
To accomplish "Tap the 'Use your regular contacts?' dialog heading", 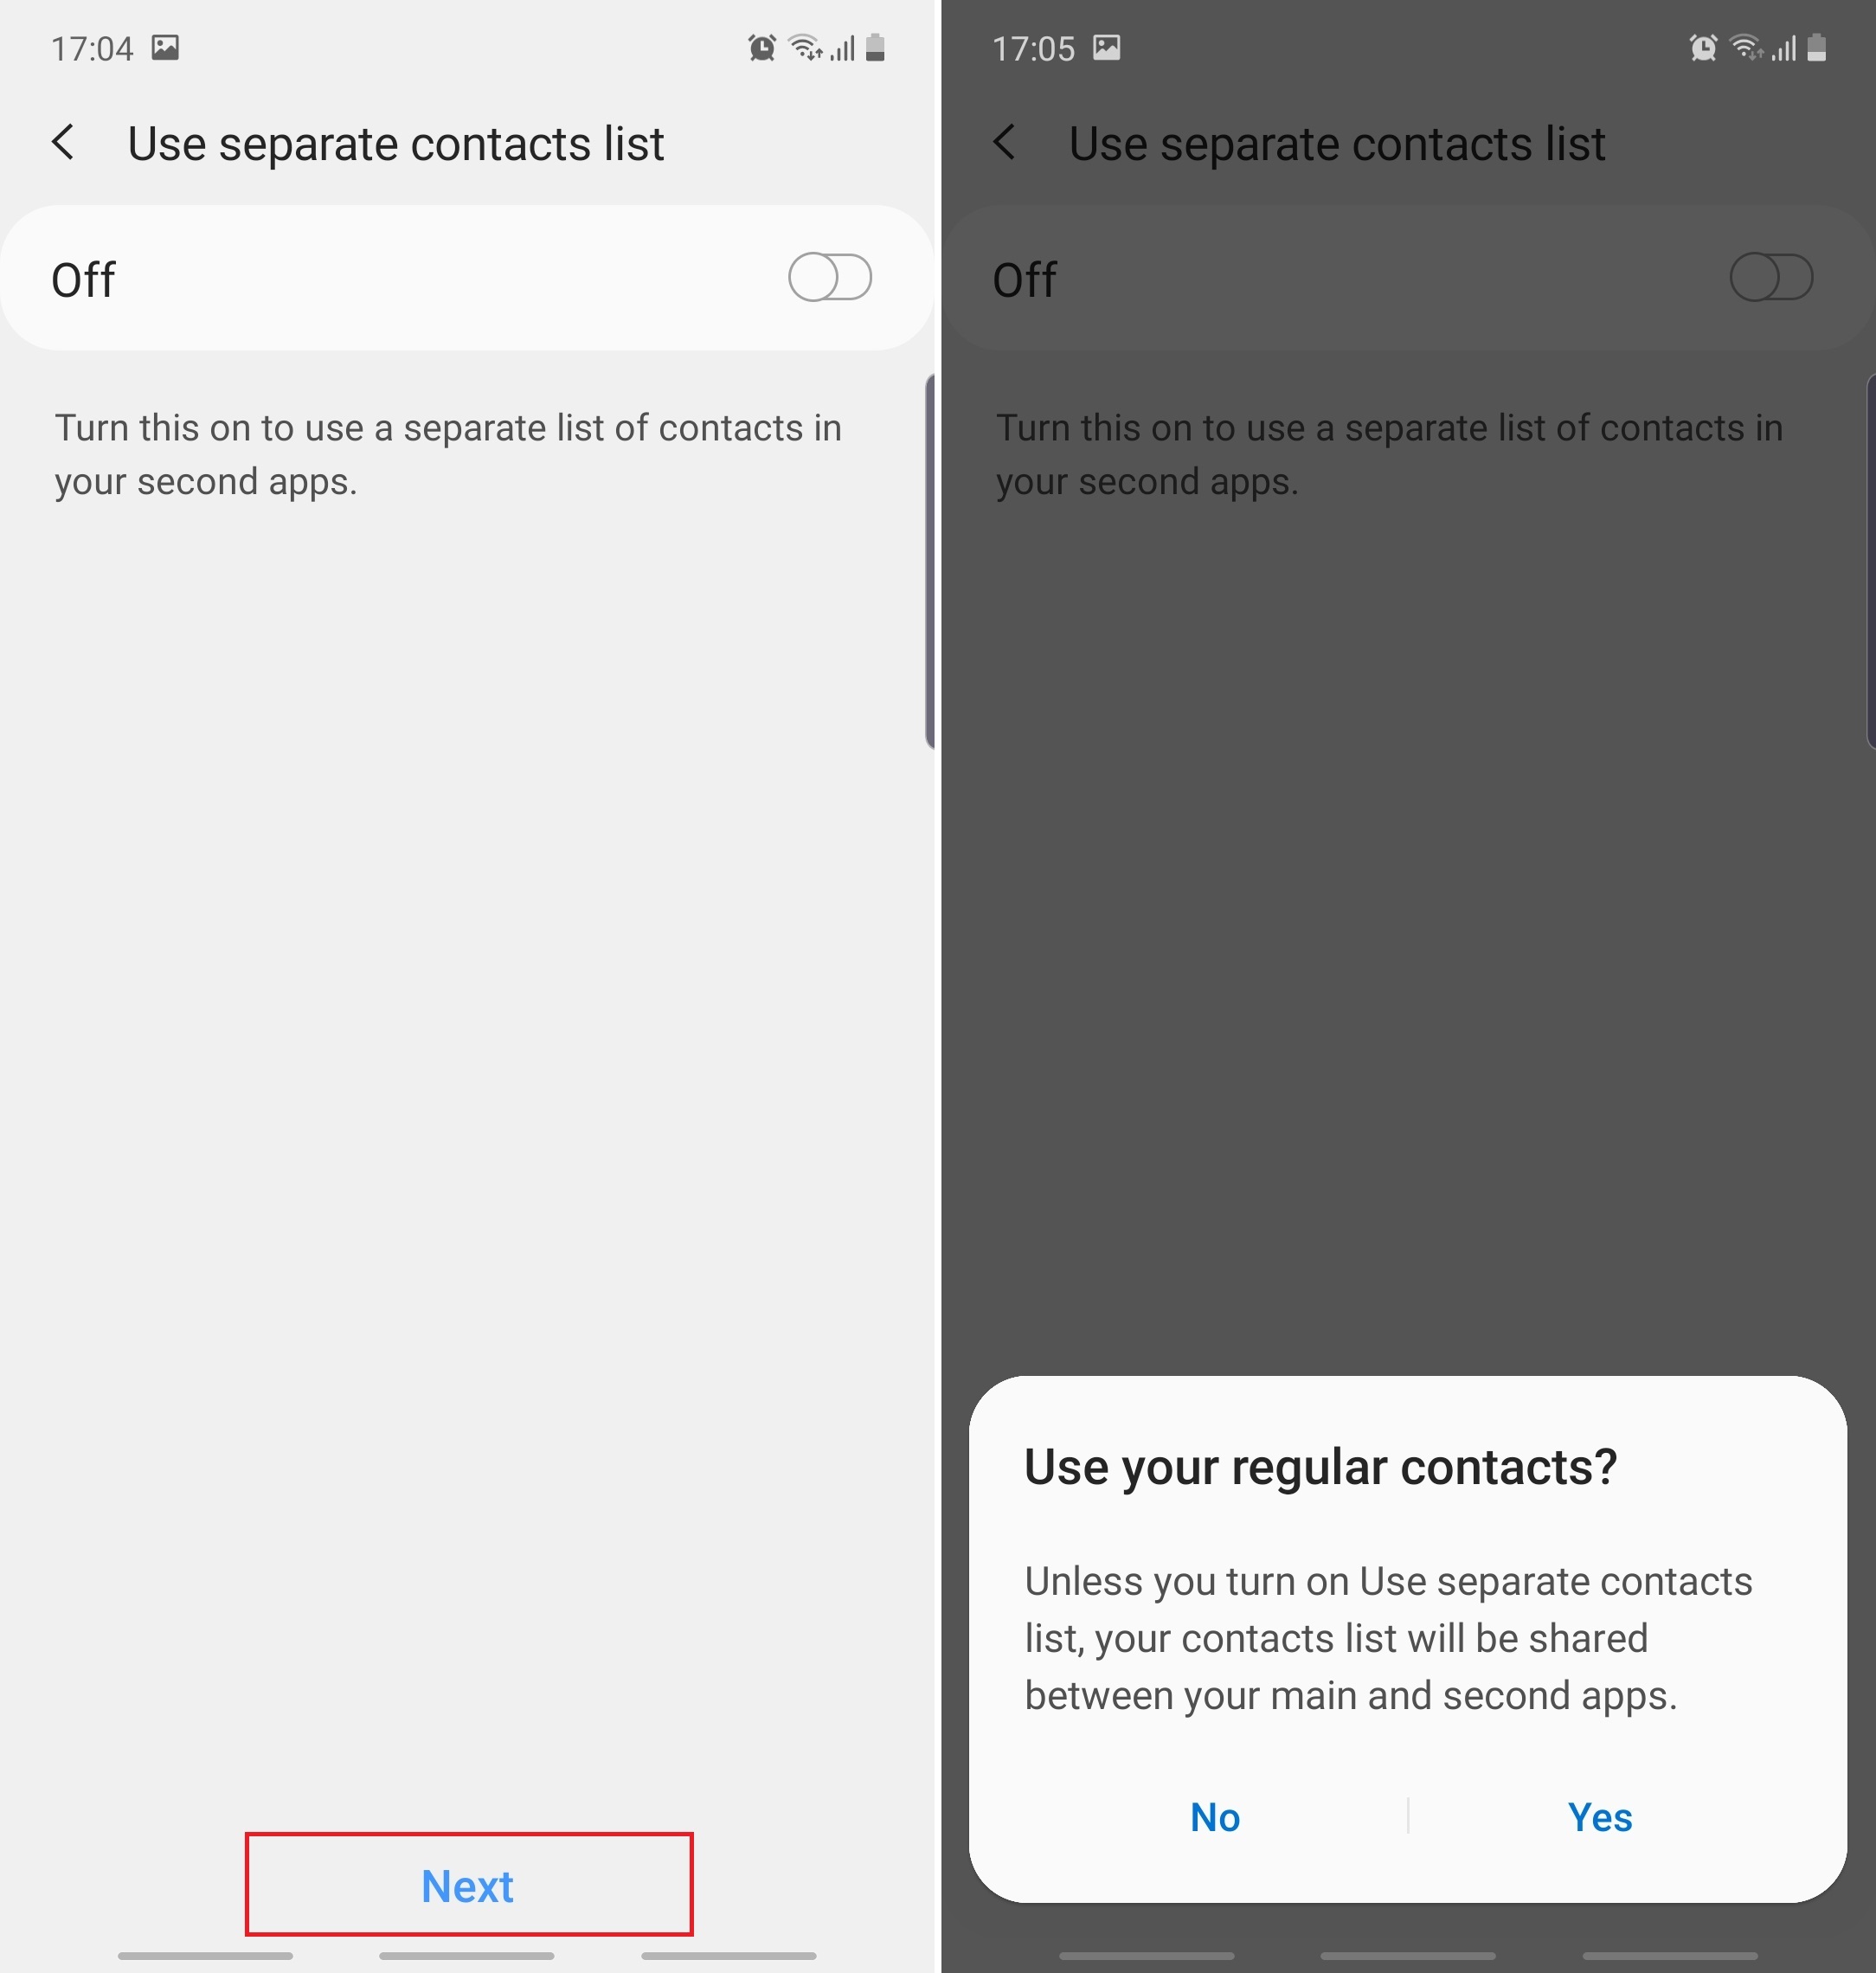I will coord(1320,1467).
